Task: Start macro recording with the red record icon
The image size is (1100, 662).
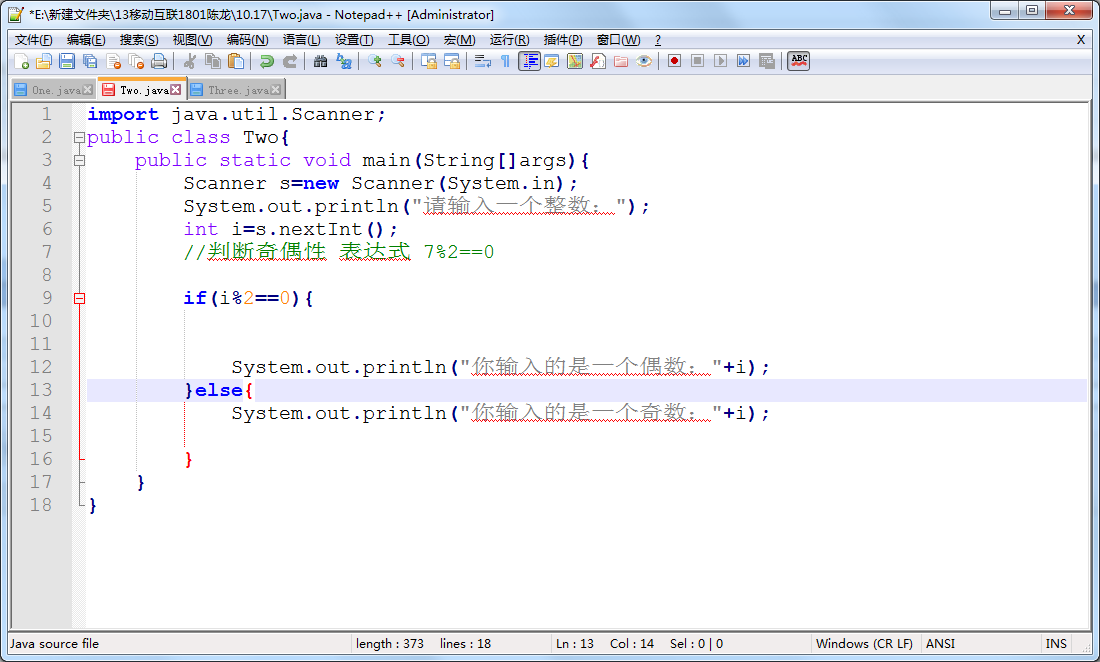Action: [675, 61]
